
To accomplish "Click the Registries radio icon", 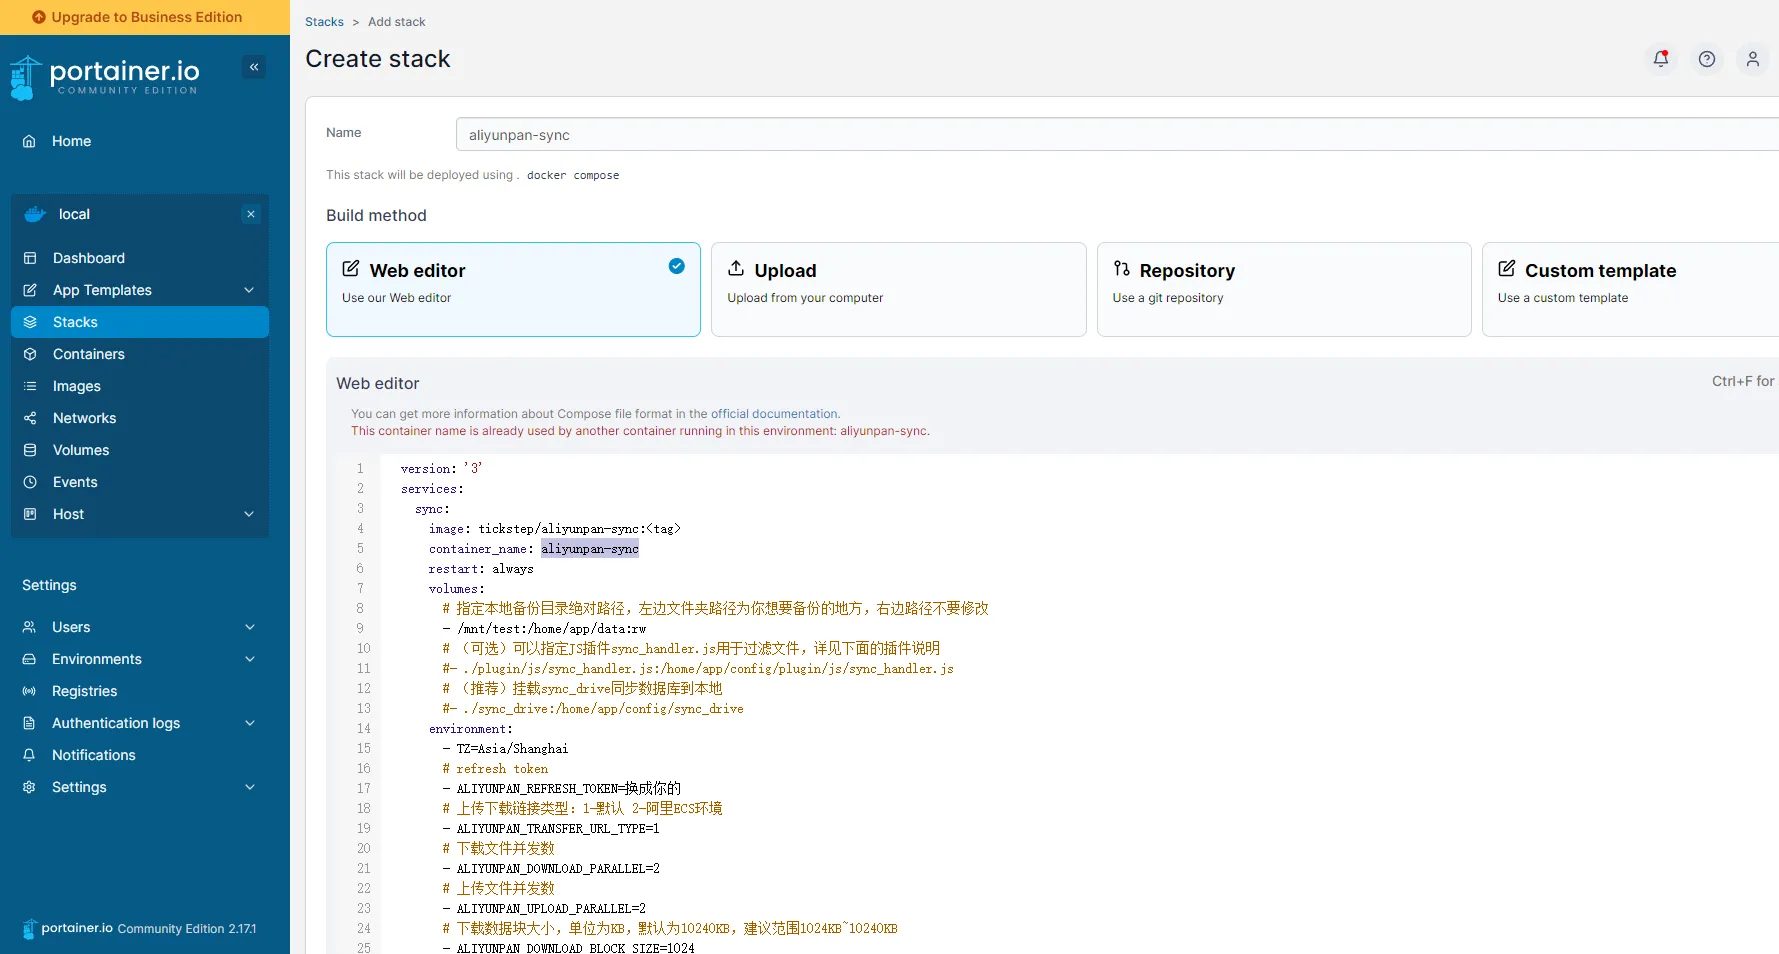I will pos(29,691).
